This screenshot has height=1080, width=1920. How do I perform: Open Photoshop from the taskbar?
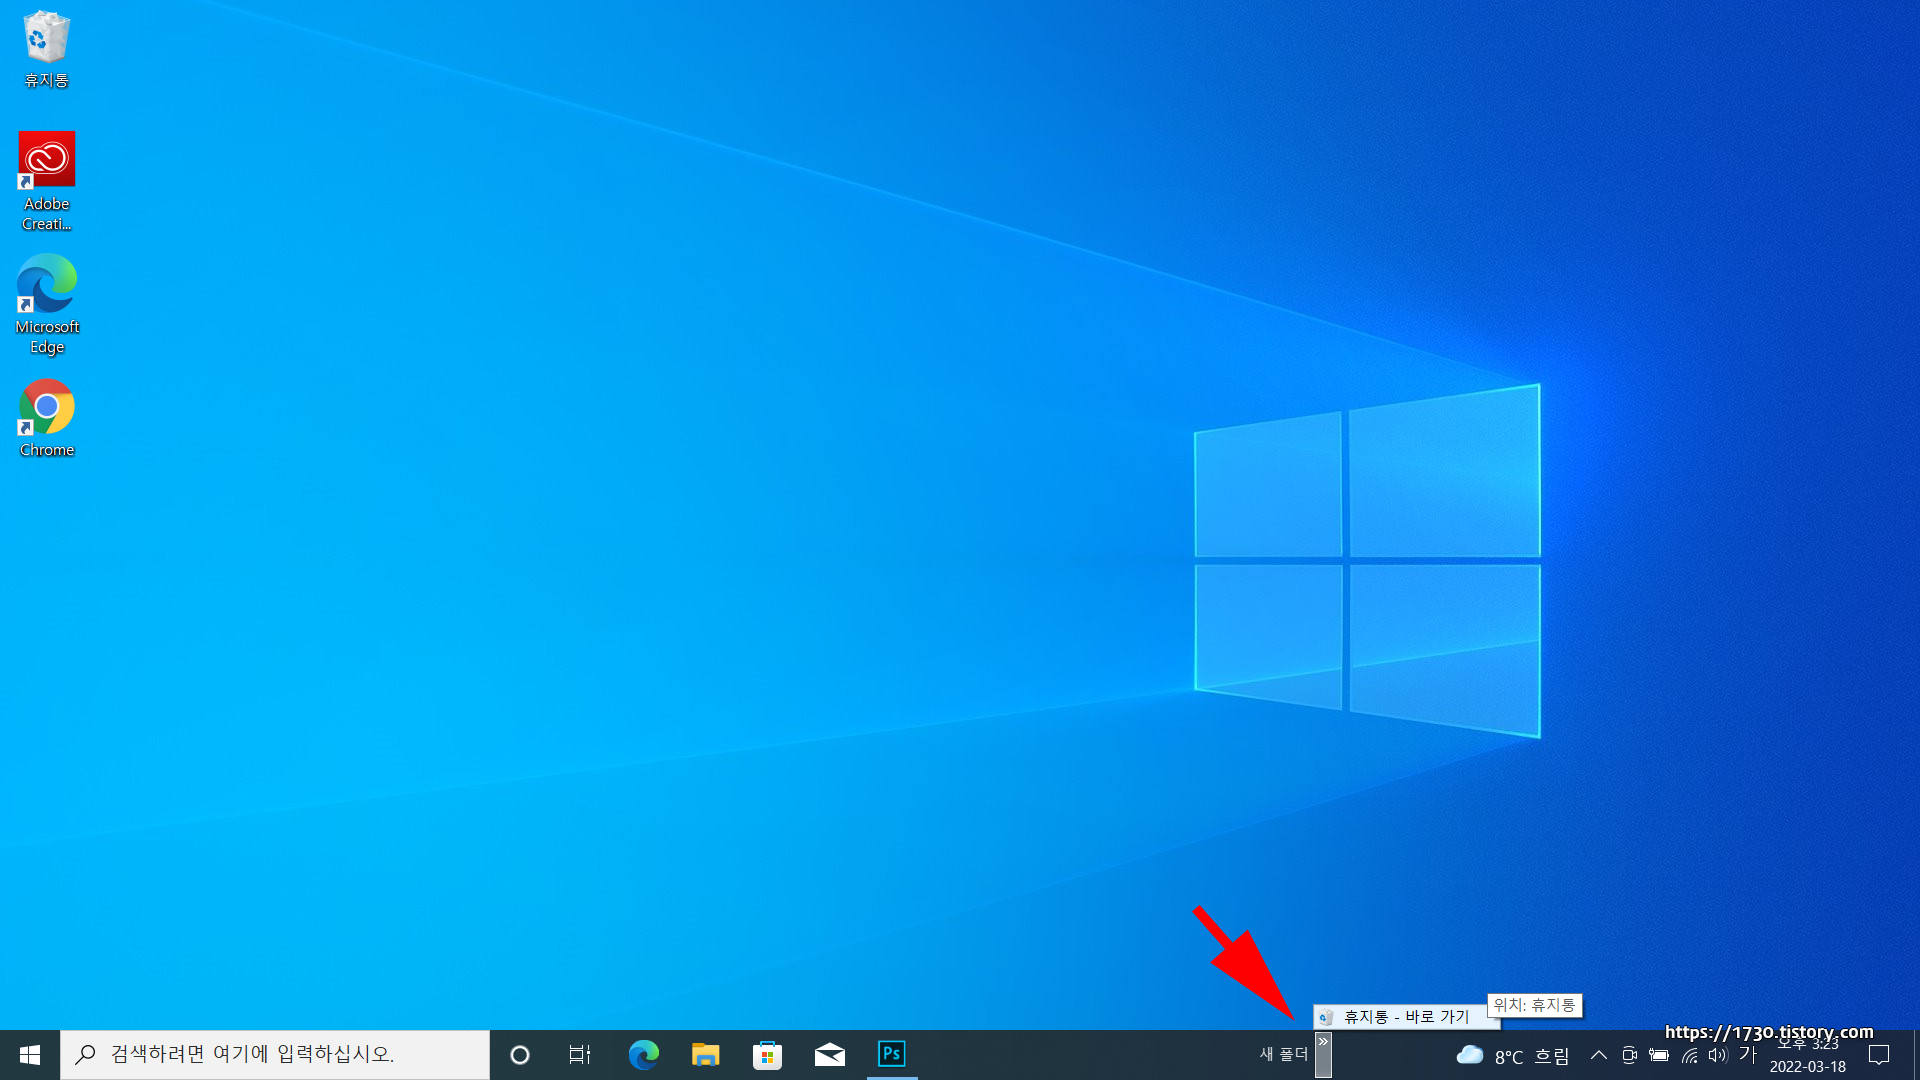tap(891, 1054)
